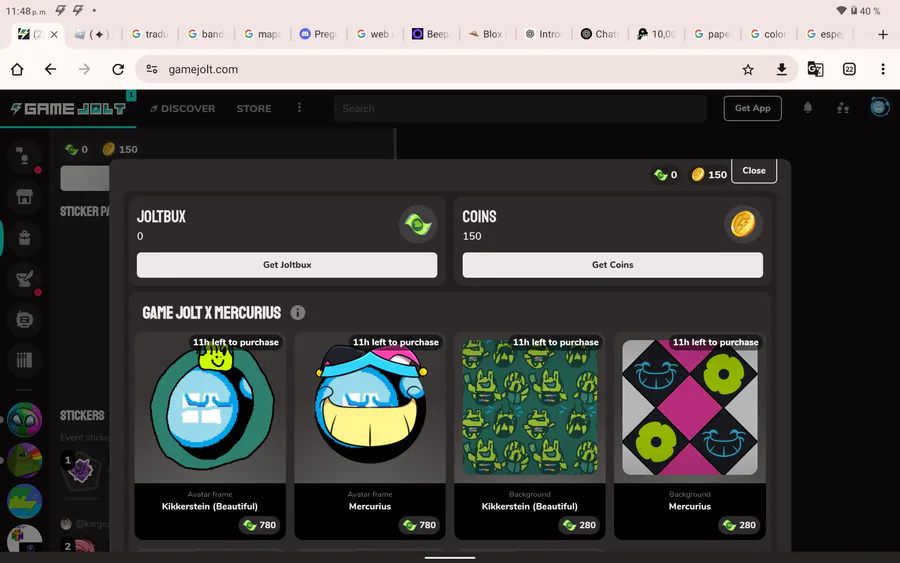Select Kikkerstein (Beautiful) background item
The image size is (900, 563).
coord(530,436)
